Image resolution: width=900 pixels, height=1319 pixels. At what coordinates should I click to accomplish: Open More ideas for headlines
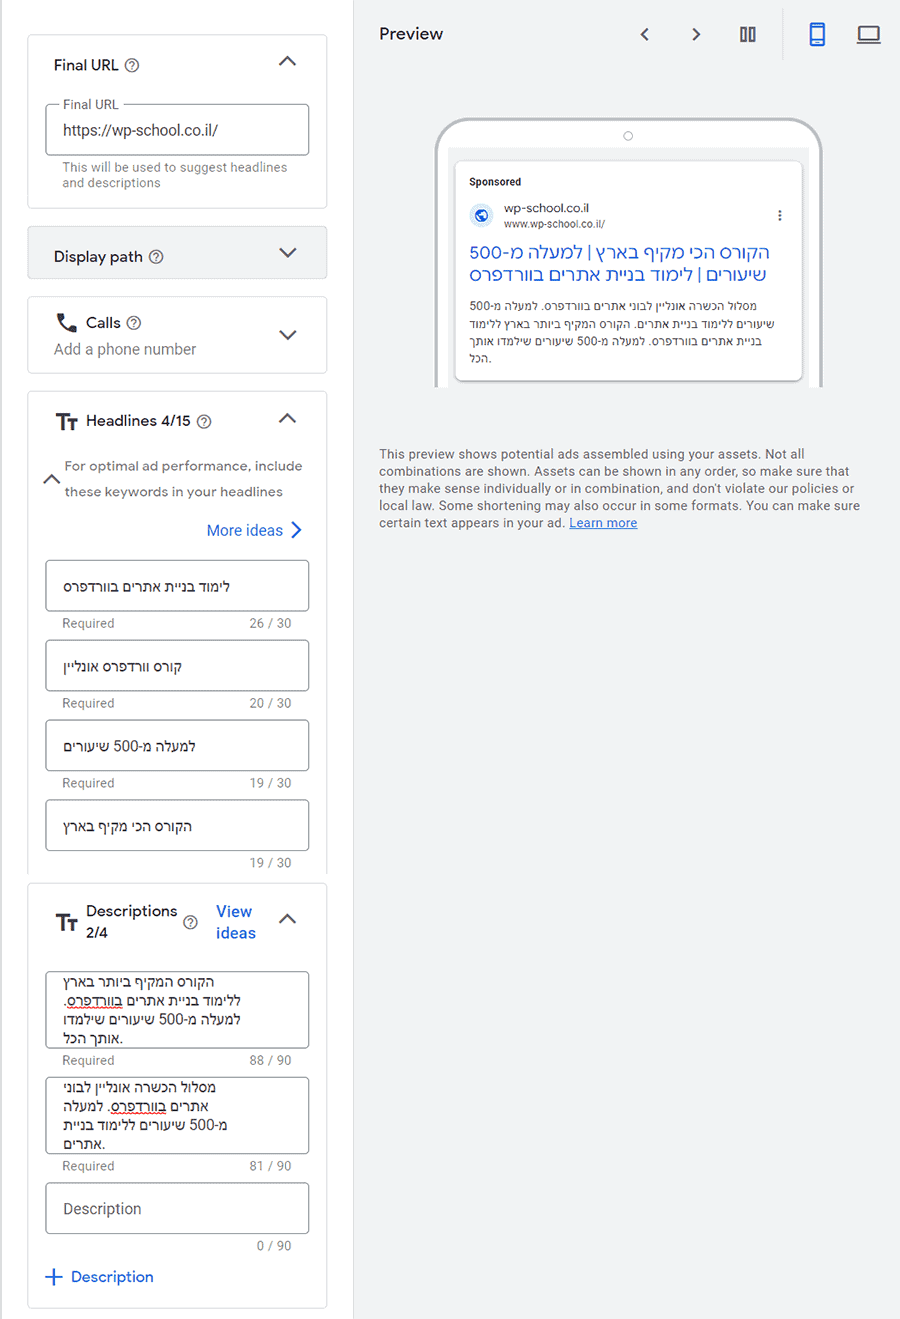[x=254, y=530]
